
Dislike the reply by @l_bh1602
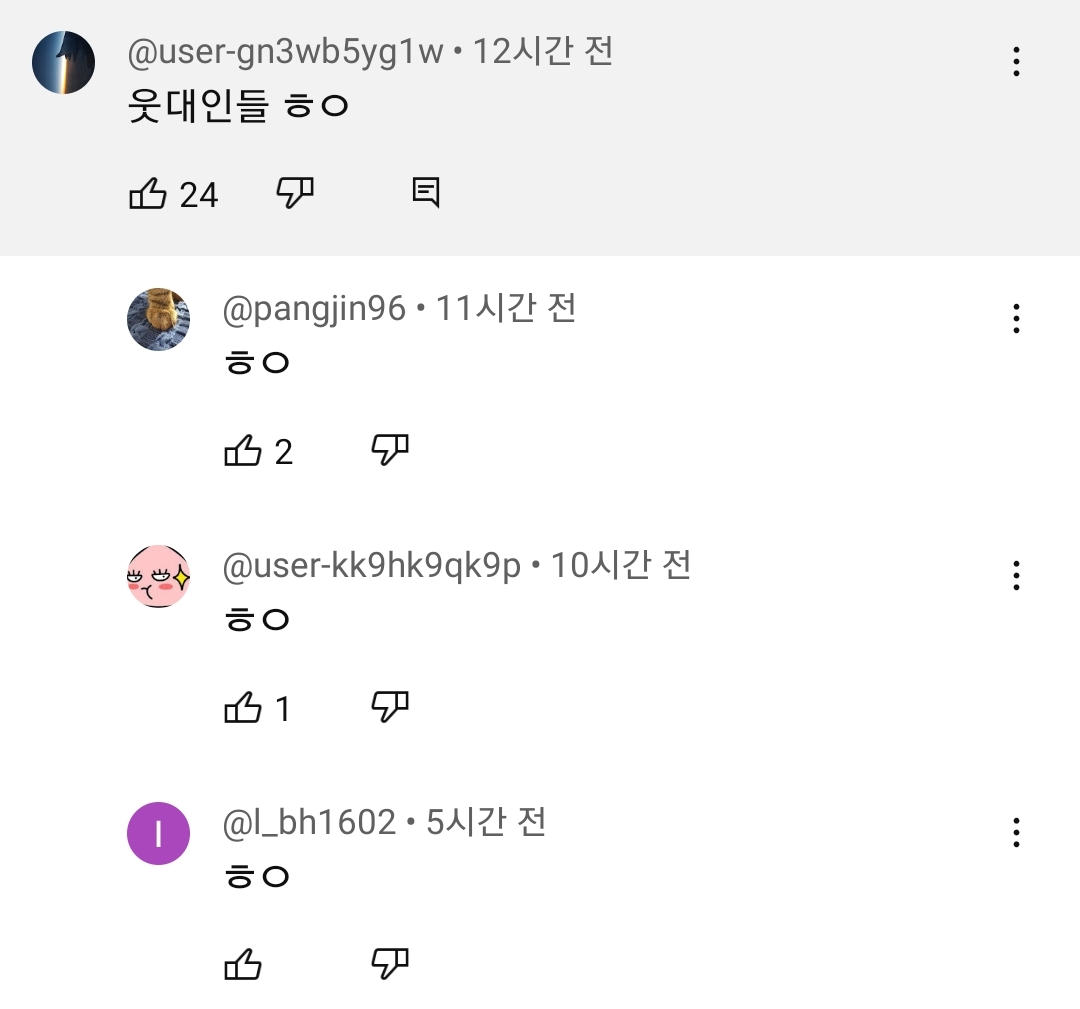[390, 965]
